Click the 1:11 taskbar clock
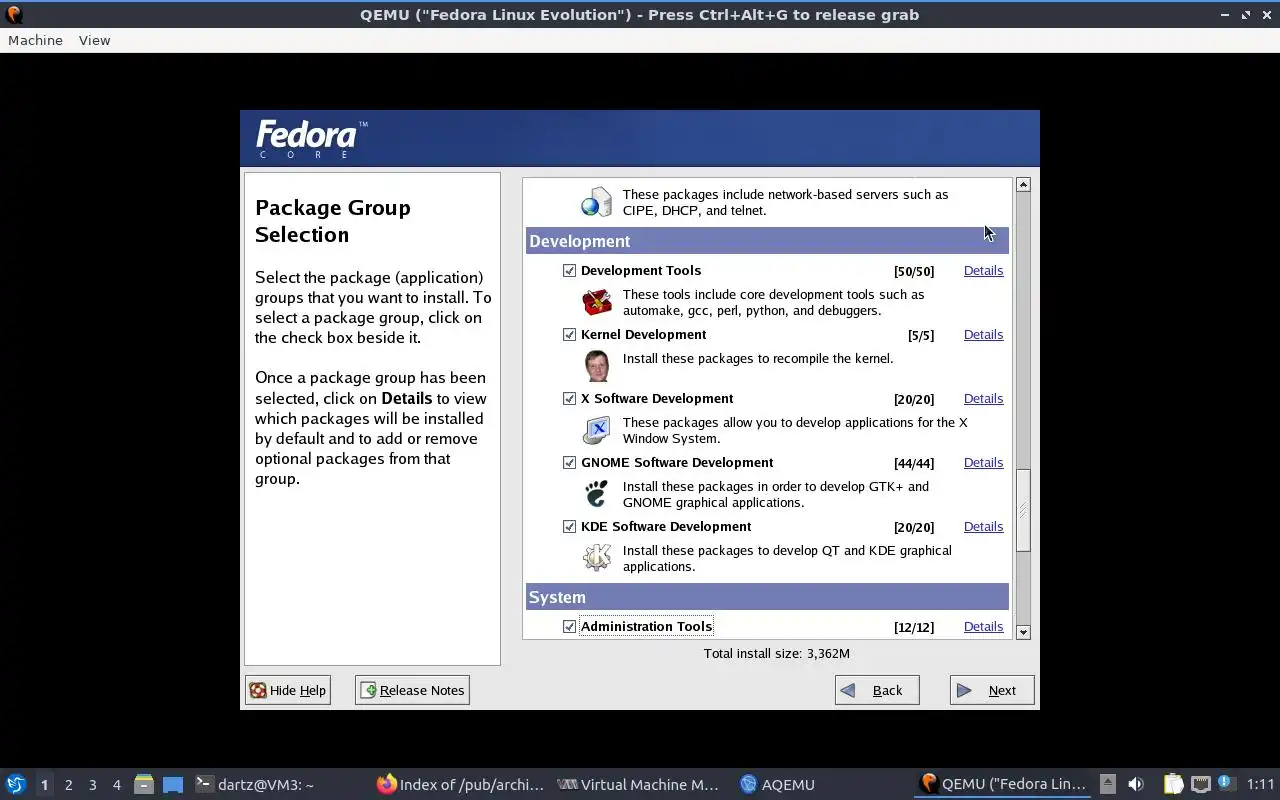The height and width of the screenshot is (800, 1280). [1260, 785]
